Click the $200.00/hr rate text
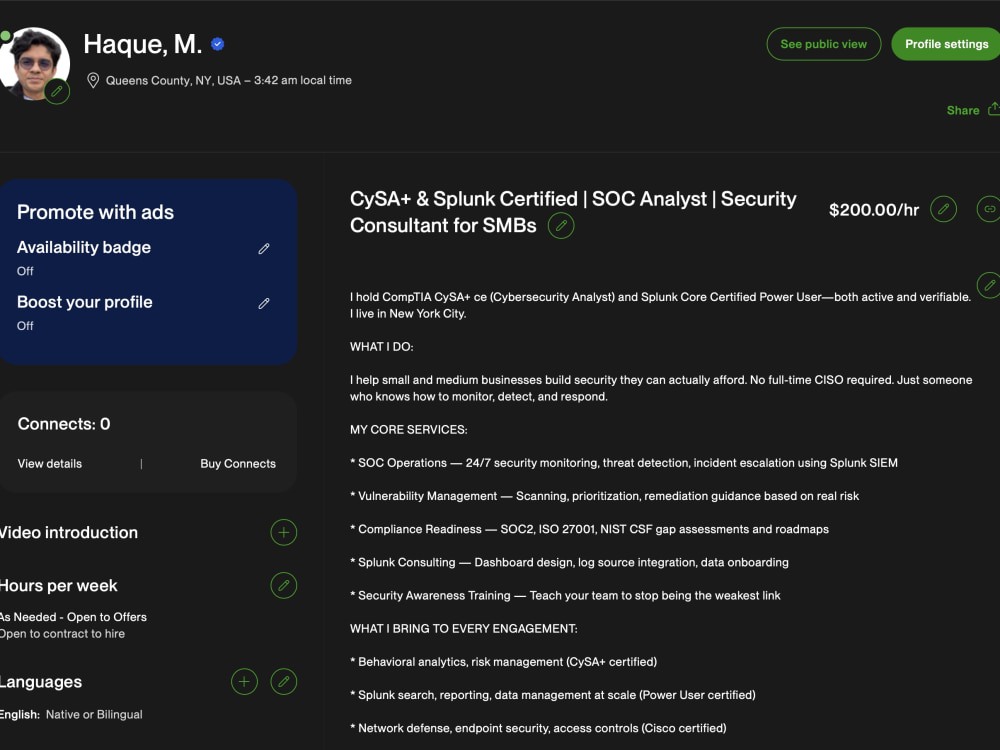 click(874, 210)
